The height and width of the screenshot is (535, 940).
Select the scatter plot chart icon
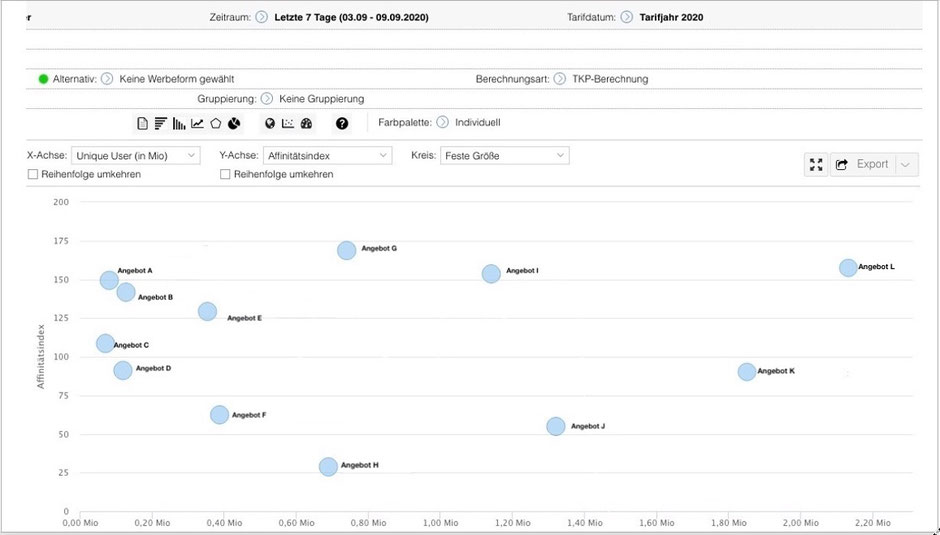point(288,124)
